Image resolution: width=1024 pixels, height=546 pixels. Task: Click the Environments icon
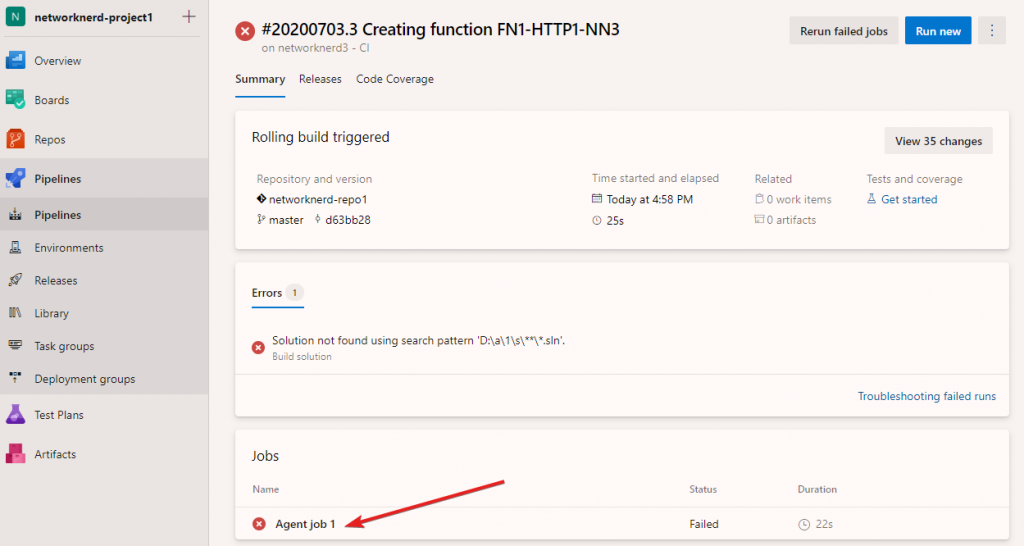coord(15,248)
